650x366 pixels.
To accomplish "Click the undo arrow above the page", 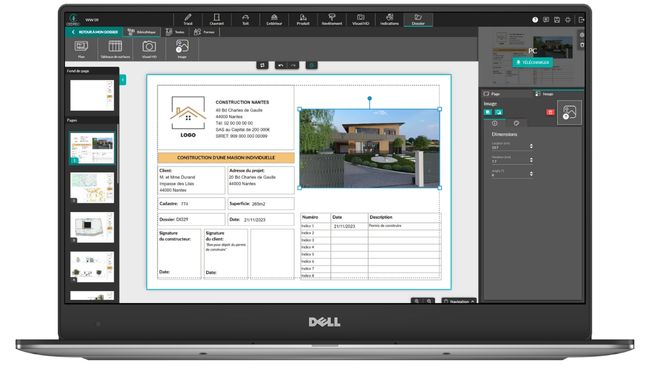I will [281, 65].
